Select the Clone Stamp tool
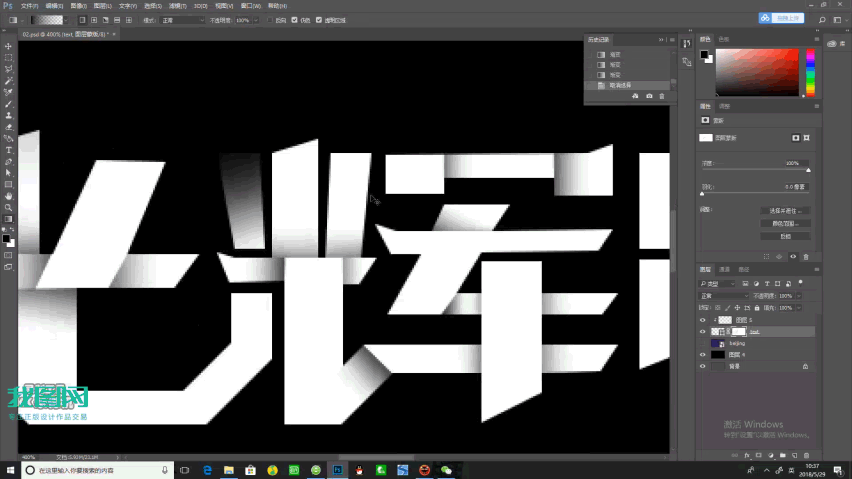This screenshot has height=479, width=852. click(x=8, y=115)
